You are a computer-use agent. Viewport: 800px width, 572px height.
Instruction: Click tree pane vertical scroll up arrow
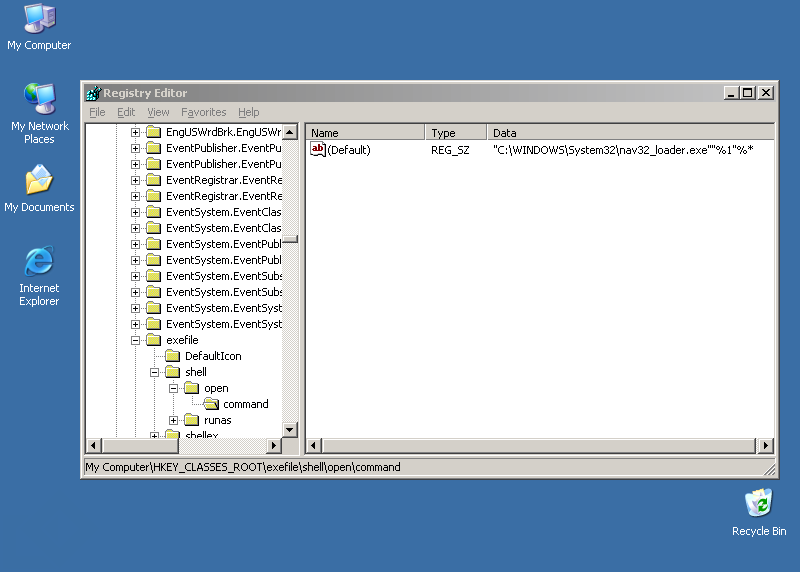(290, 132)
